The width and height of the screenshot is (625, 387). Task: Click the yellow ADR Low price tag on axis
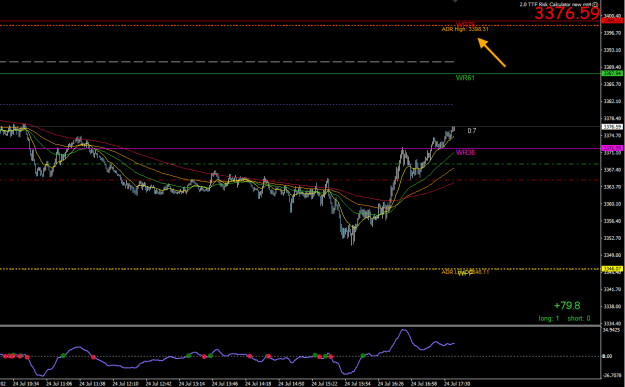[x=612, y=269]
